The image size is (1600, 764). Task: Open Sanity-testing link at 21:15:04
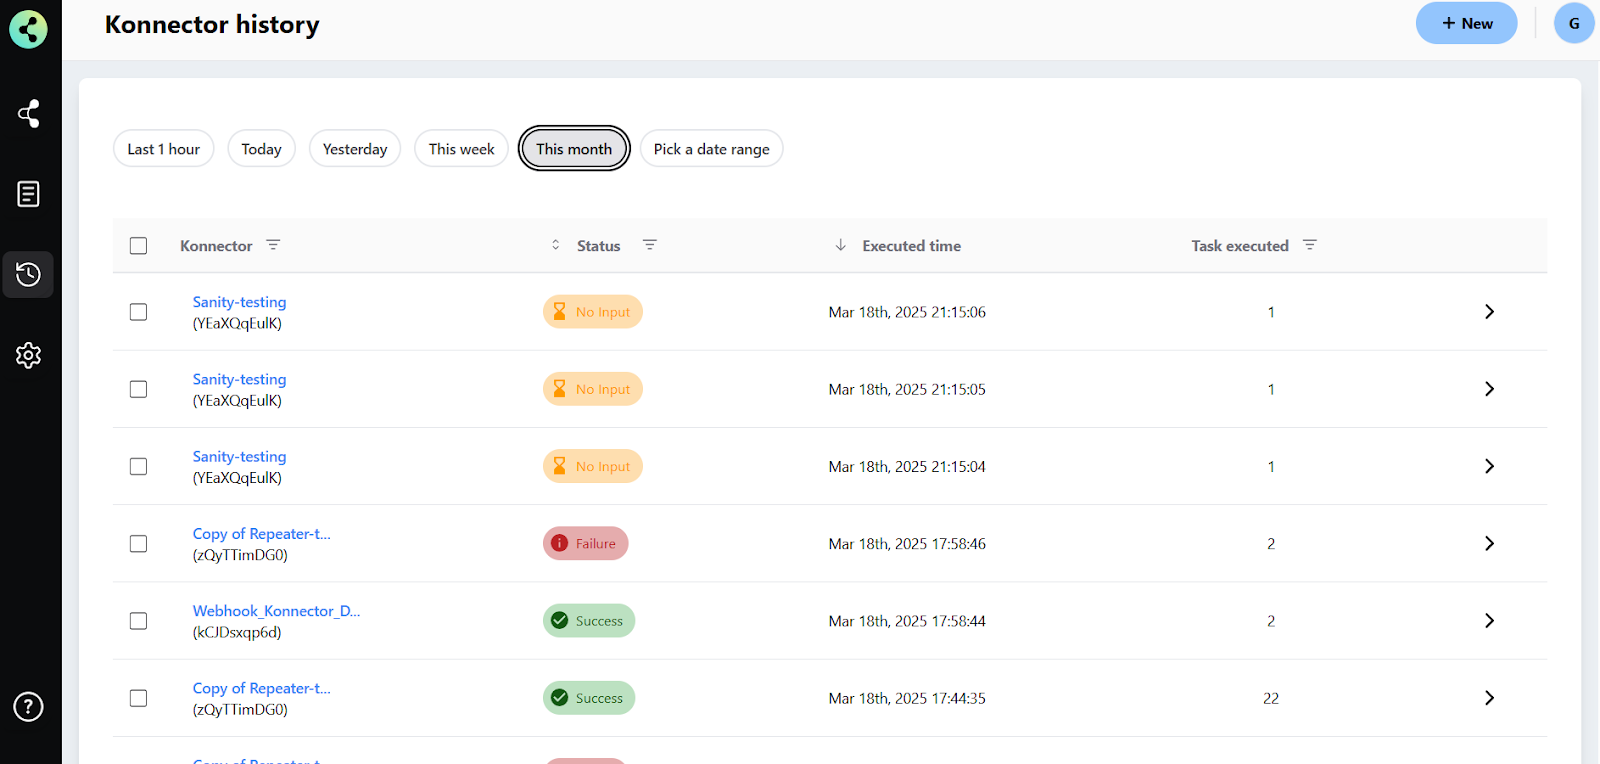[239, 456]
